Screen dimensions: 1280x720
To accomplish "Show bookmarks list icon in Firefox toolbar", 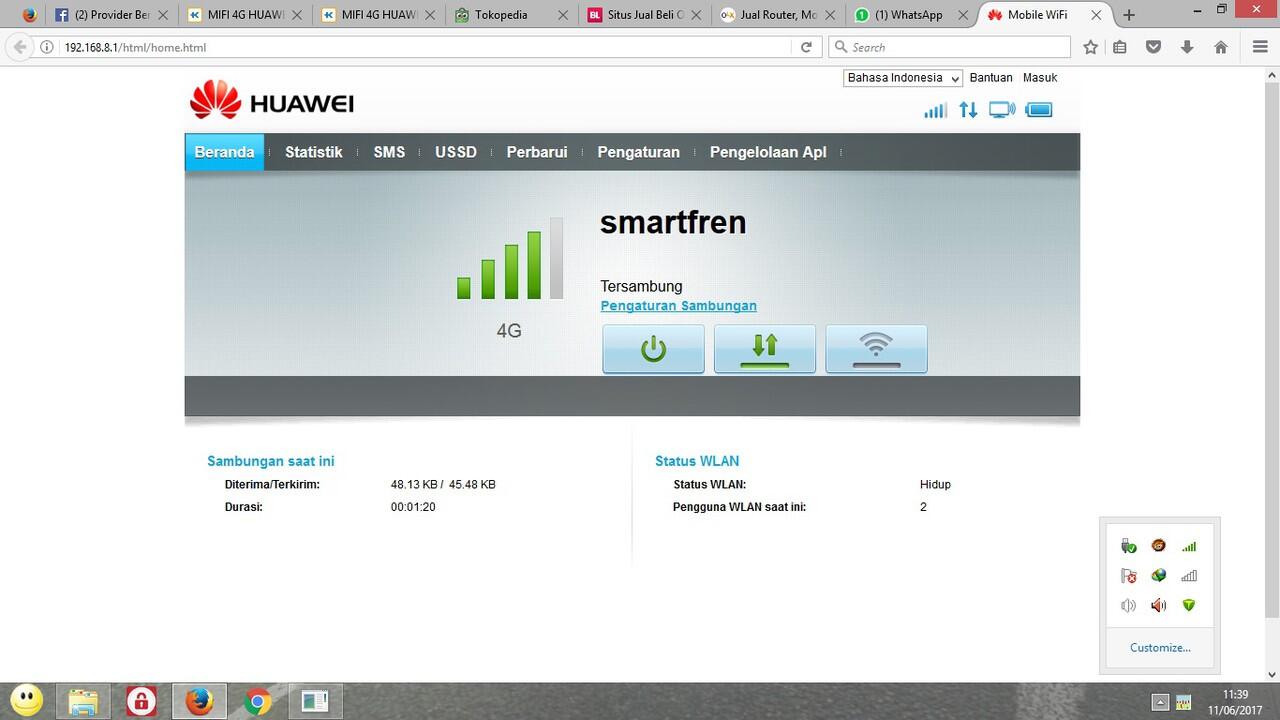I will pyautogui.click(x=1120, y=47).
